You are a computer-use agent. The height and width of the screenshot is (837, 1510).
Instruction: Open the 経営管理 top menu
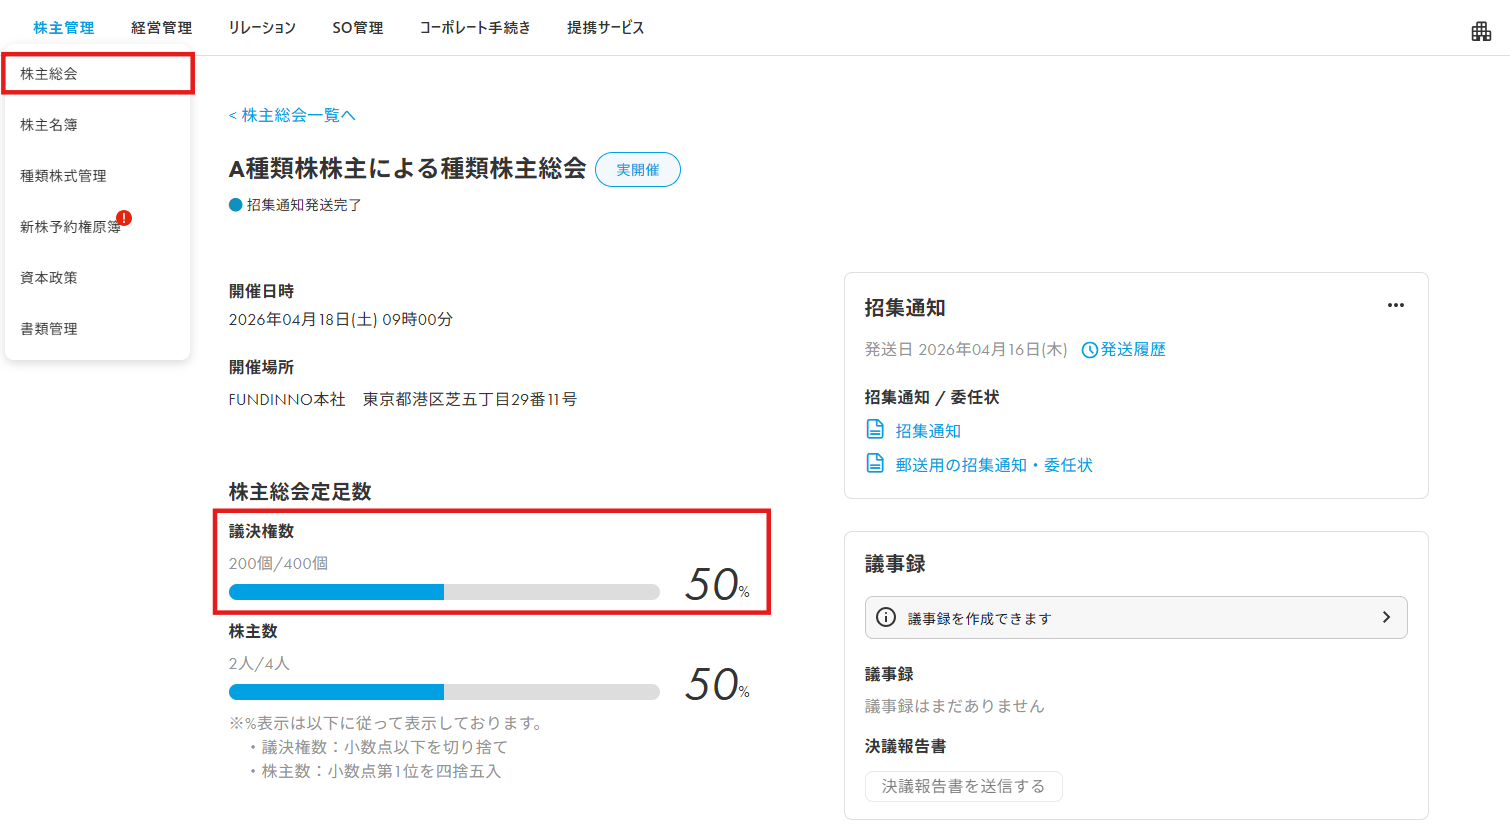point(161,28)
